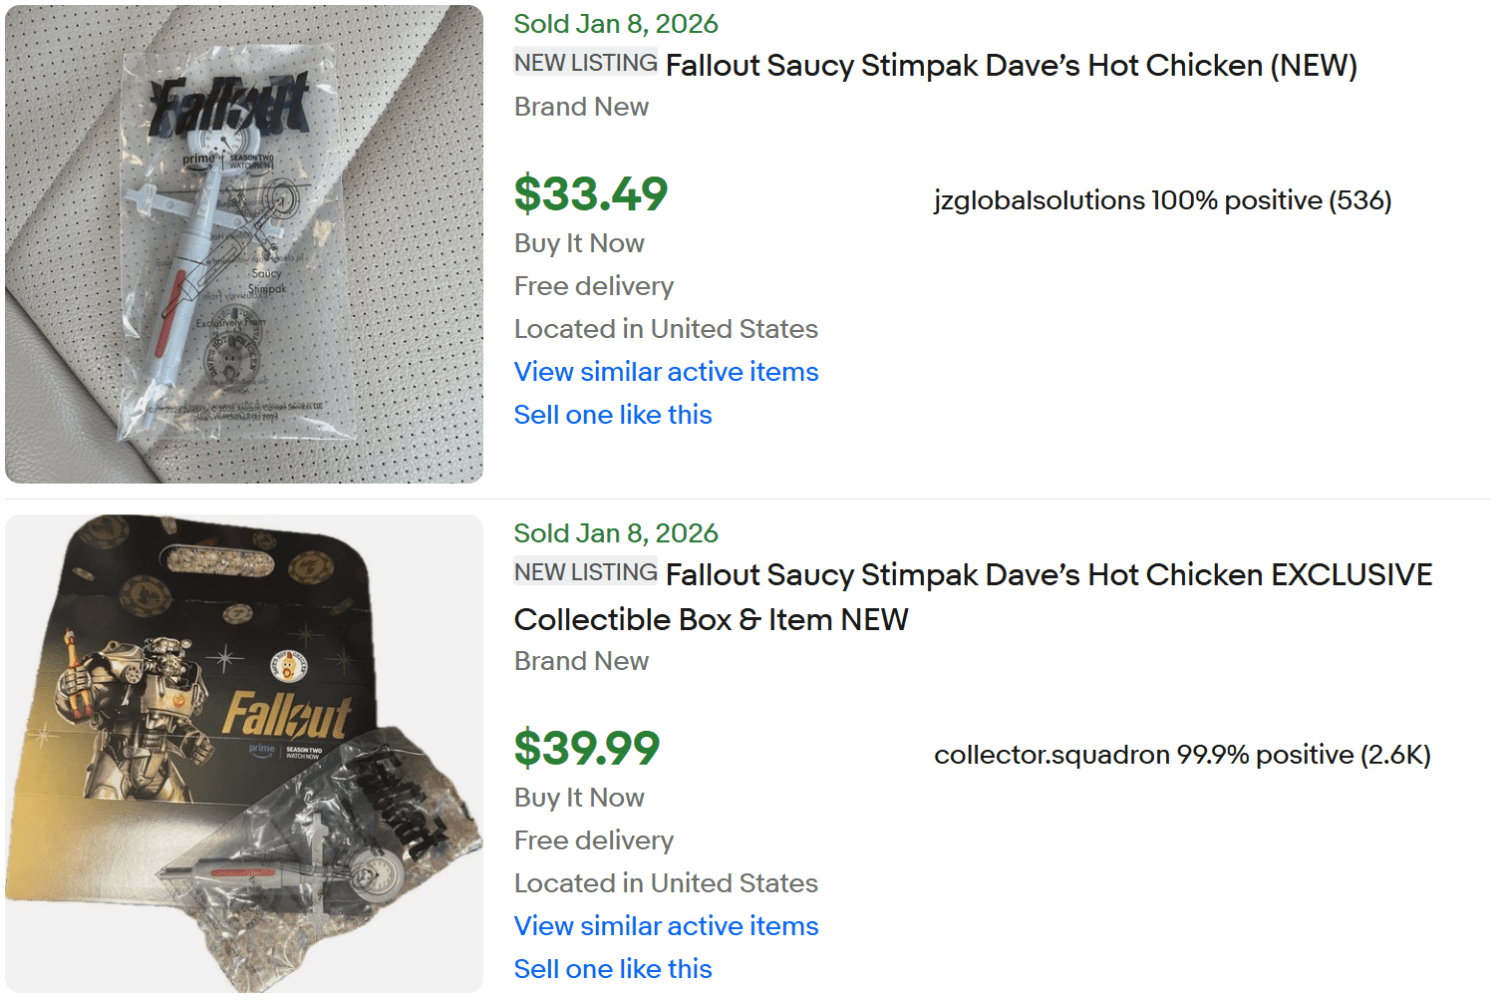
Task: Open the Fallout Saucy Stimpak (NEW) listing title
Action: click(1012, 66)
